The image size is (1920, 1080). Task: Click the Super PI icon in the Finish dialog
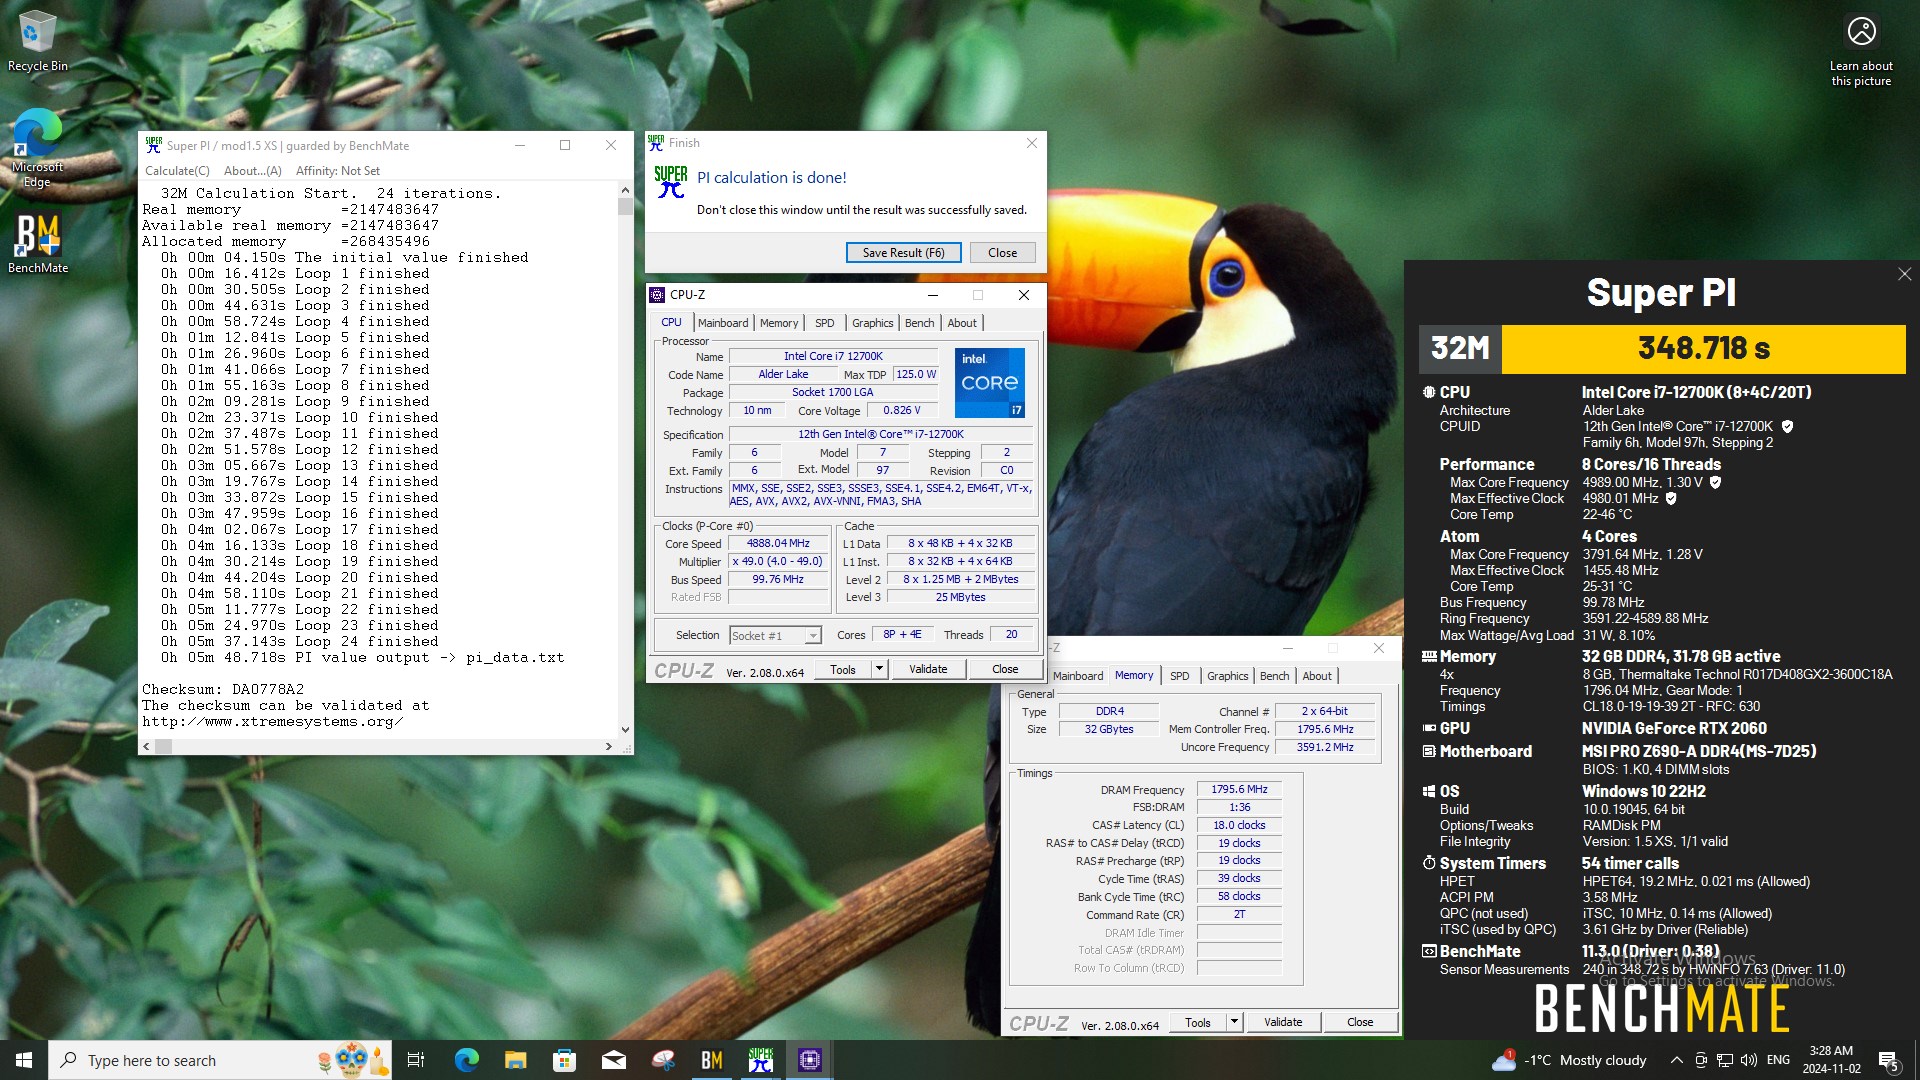coord(671,182)
